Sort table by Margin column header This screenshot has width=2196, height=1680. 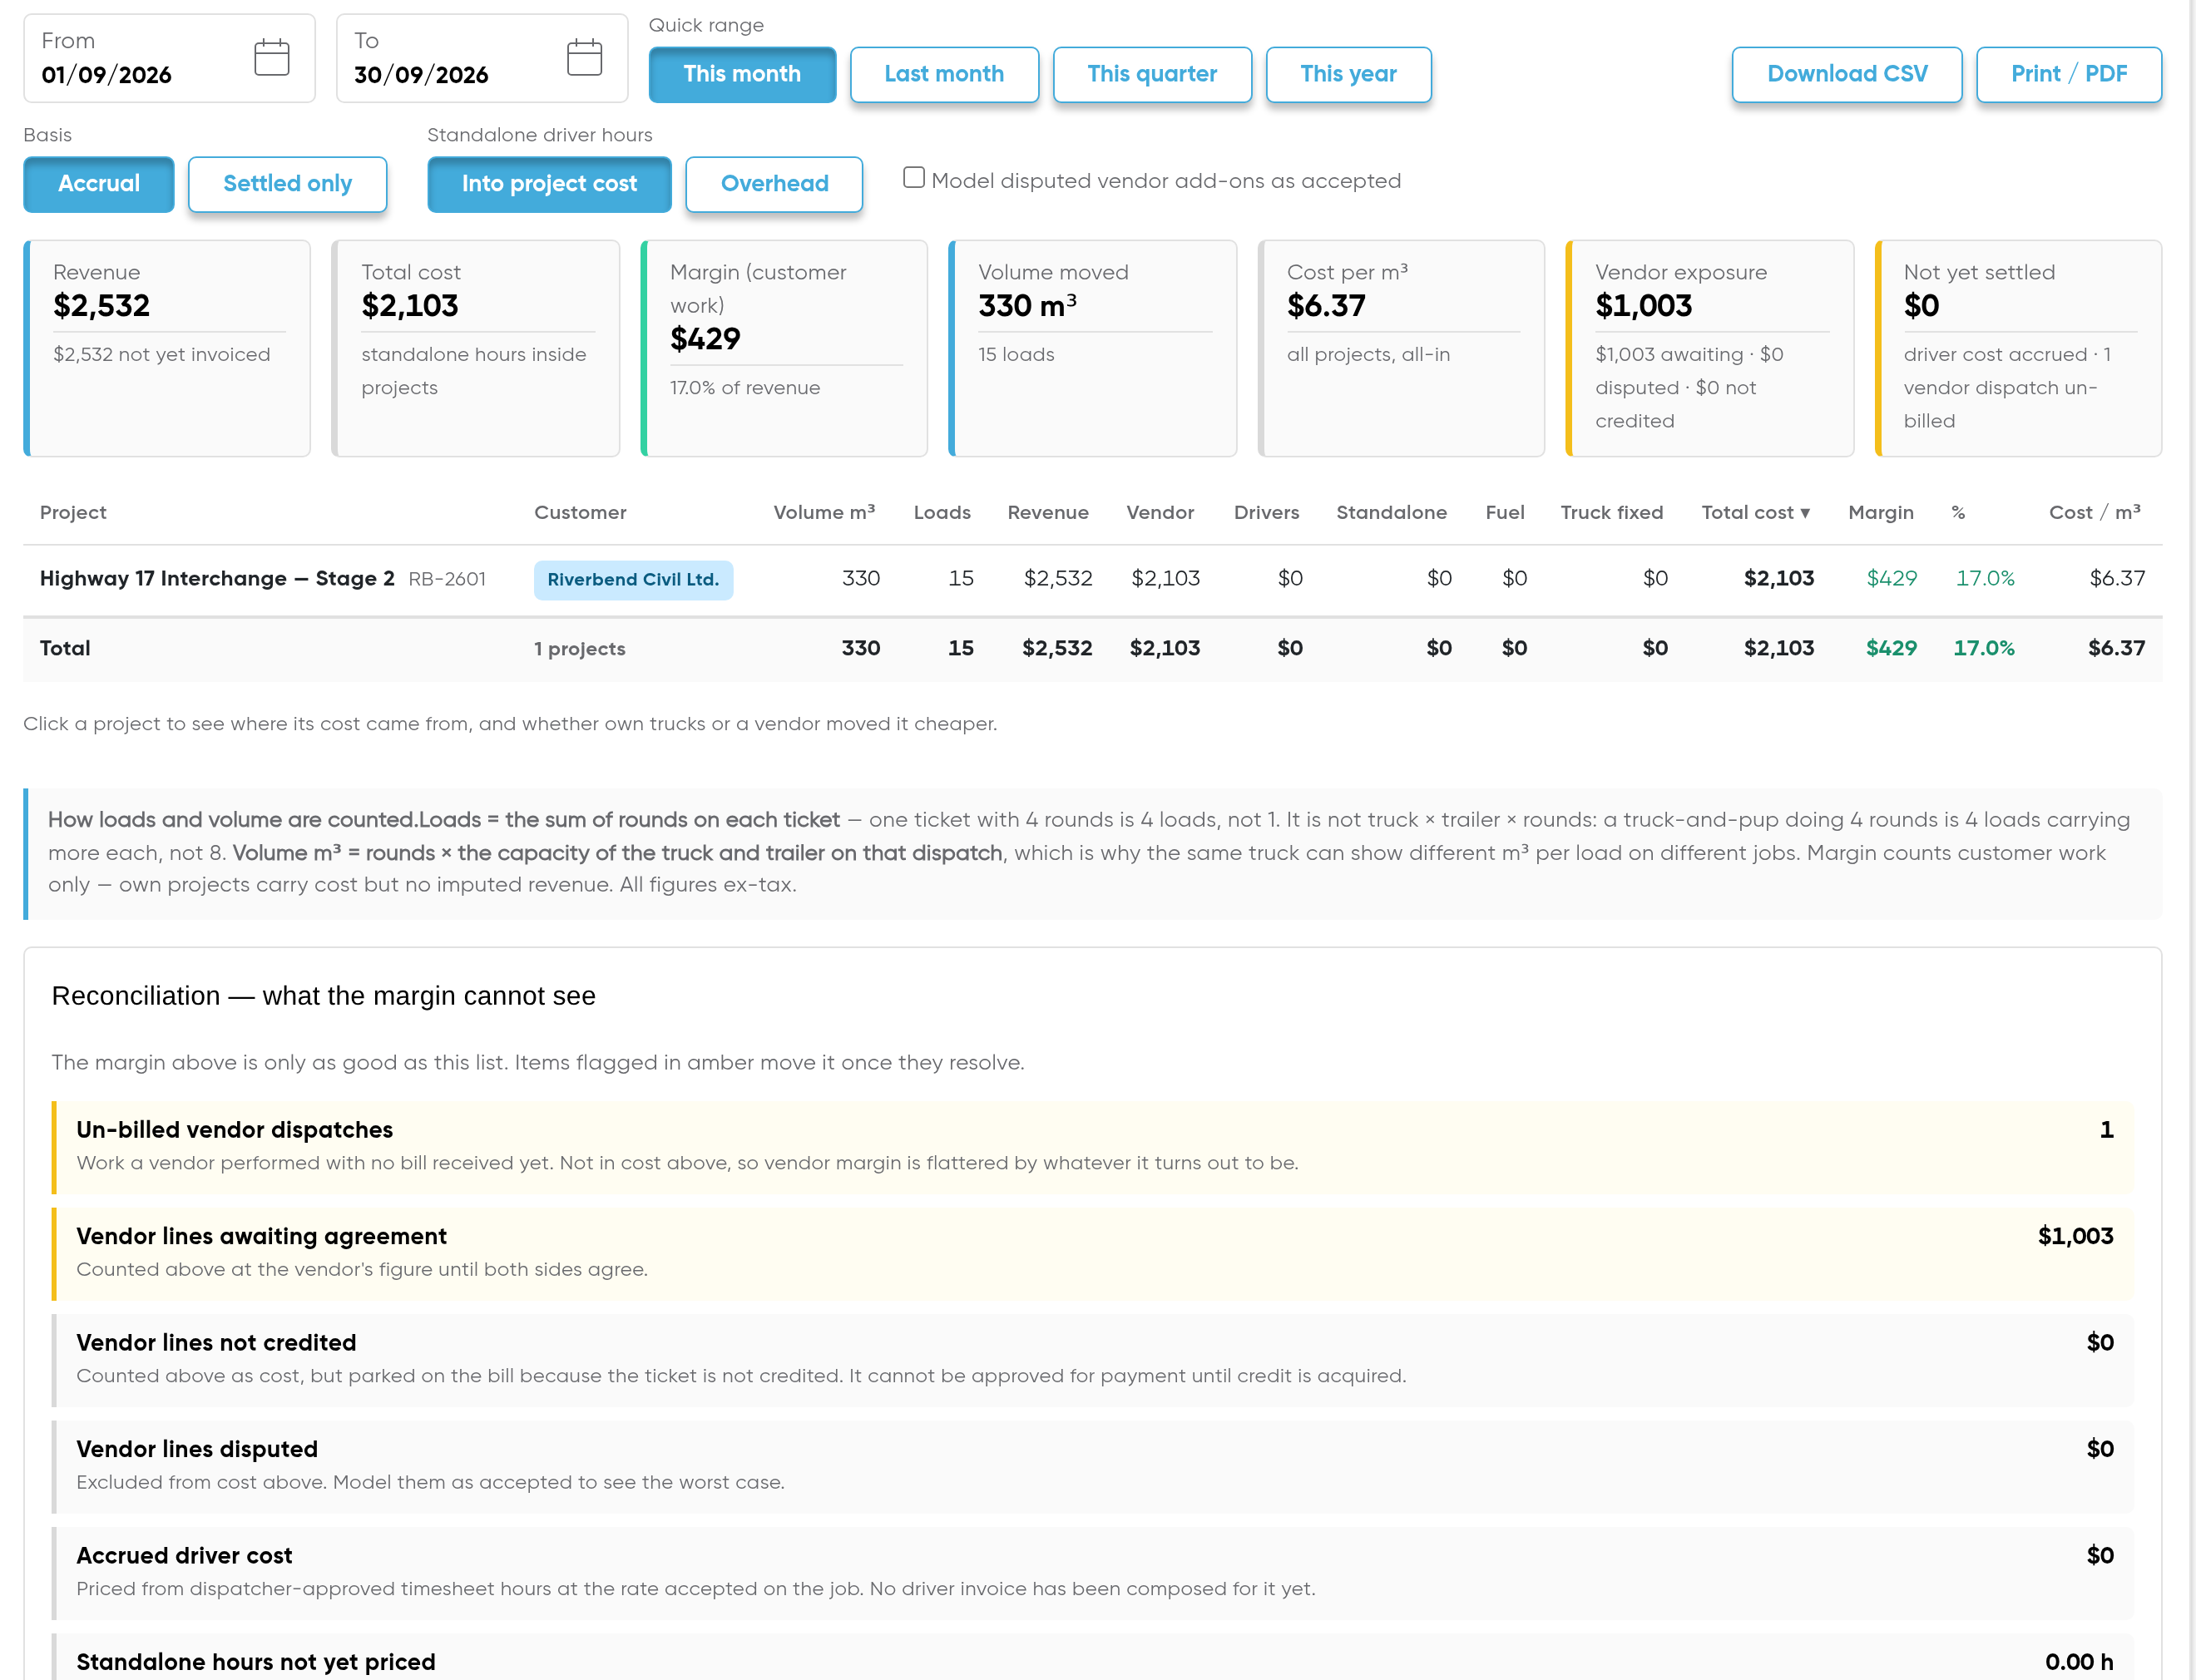[x=1881, y=512]
